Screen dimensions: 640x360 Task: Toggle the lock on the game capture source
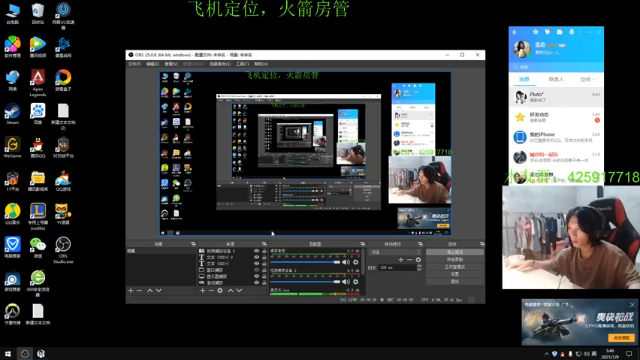(264, 282)
